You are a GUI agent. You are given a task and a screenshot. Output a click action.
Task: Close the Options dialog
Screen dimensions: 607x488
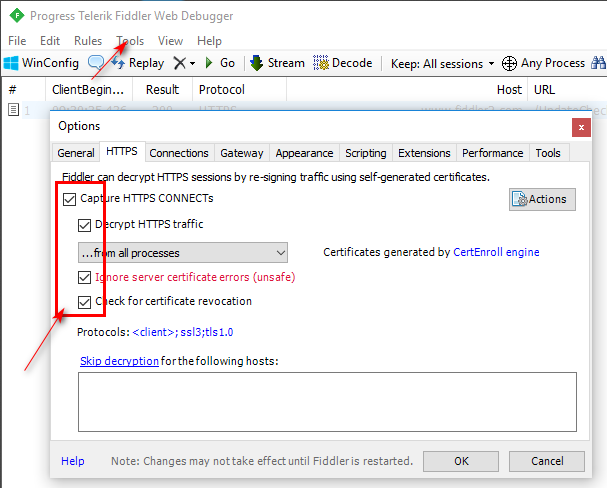[581, 127]
